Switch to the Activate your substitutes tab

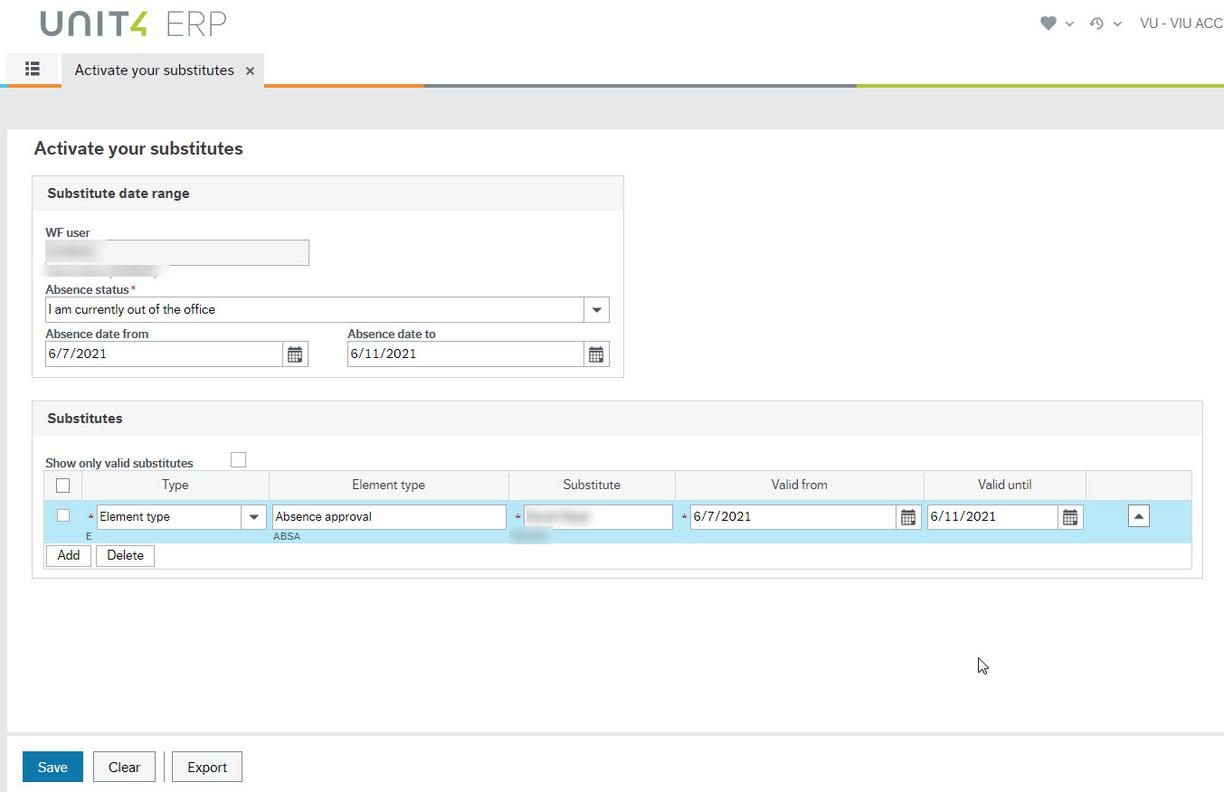(153, 70)
